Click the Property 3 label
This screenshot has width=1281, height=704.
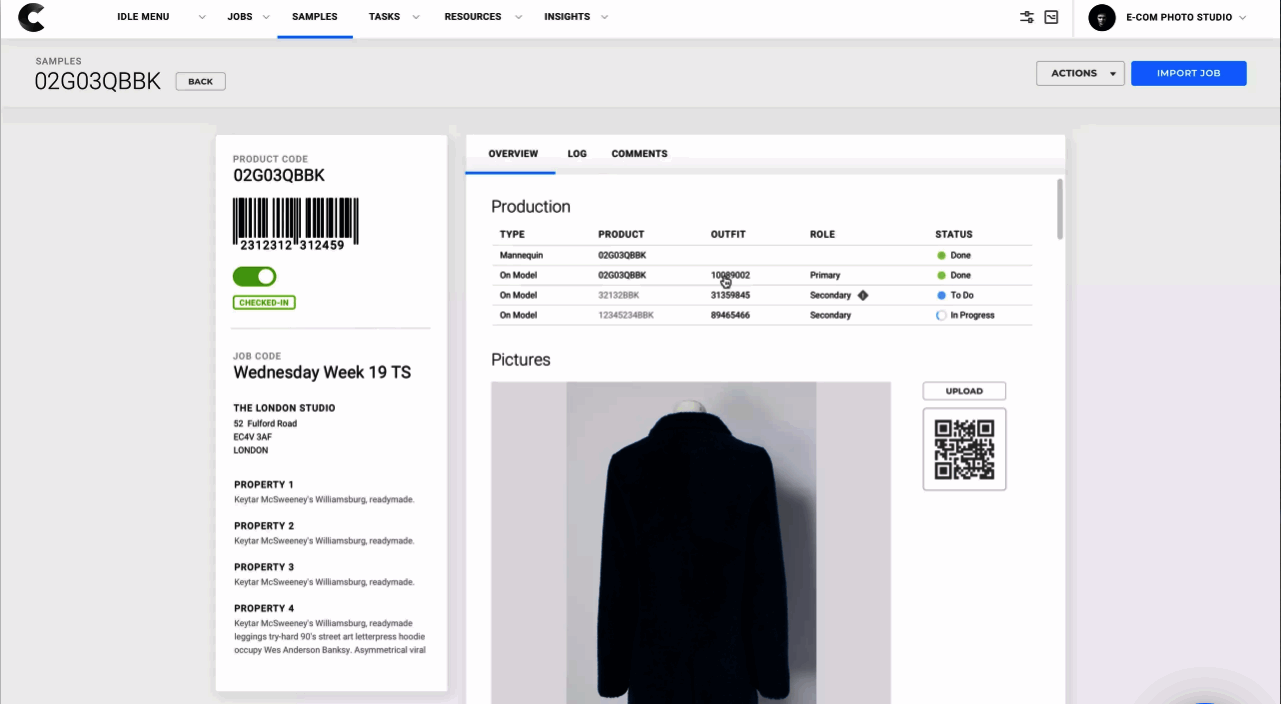coord(264,567)
